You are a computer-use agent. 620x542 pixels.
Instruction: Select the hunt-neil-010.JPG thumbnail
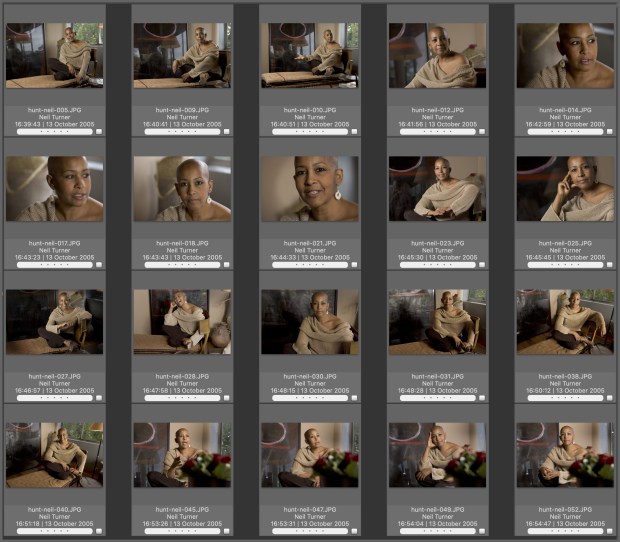(x=310, y=56)
